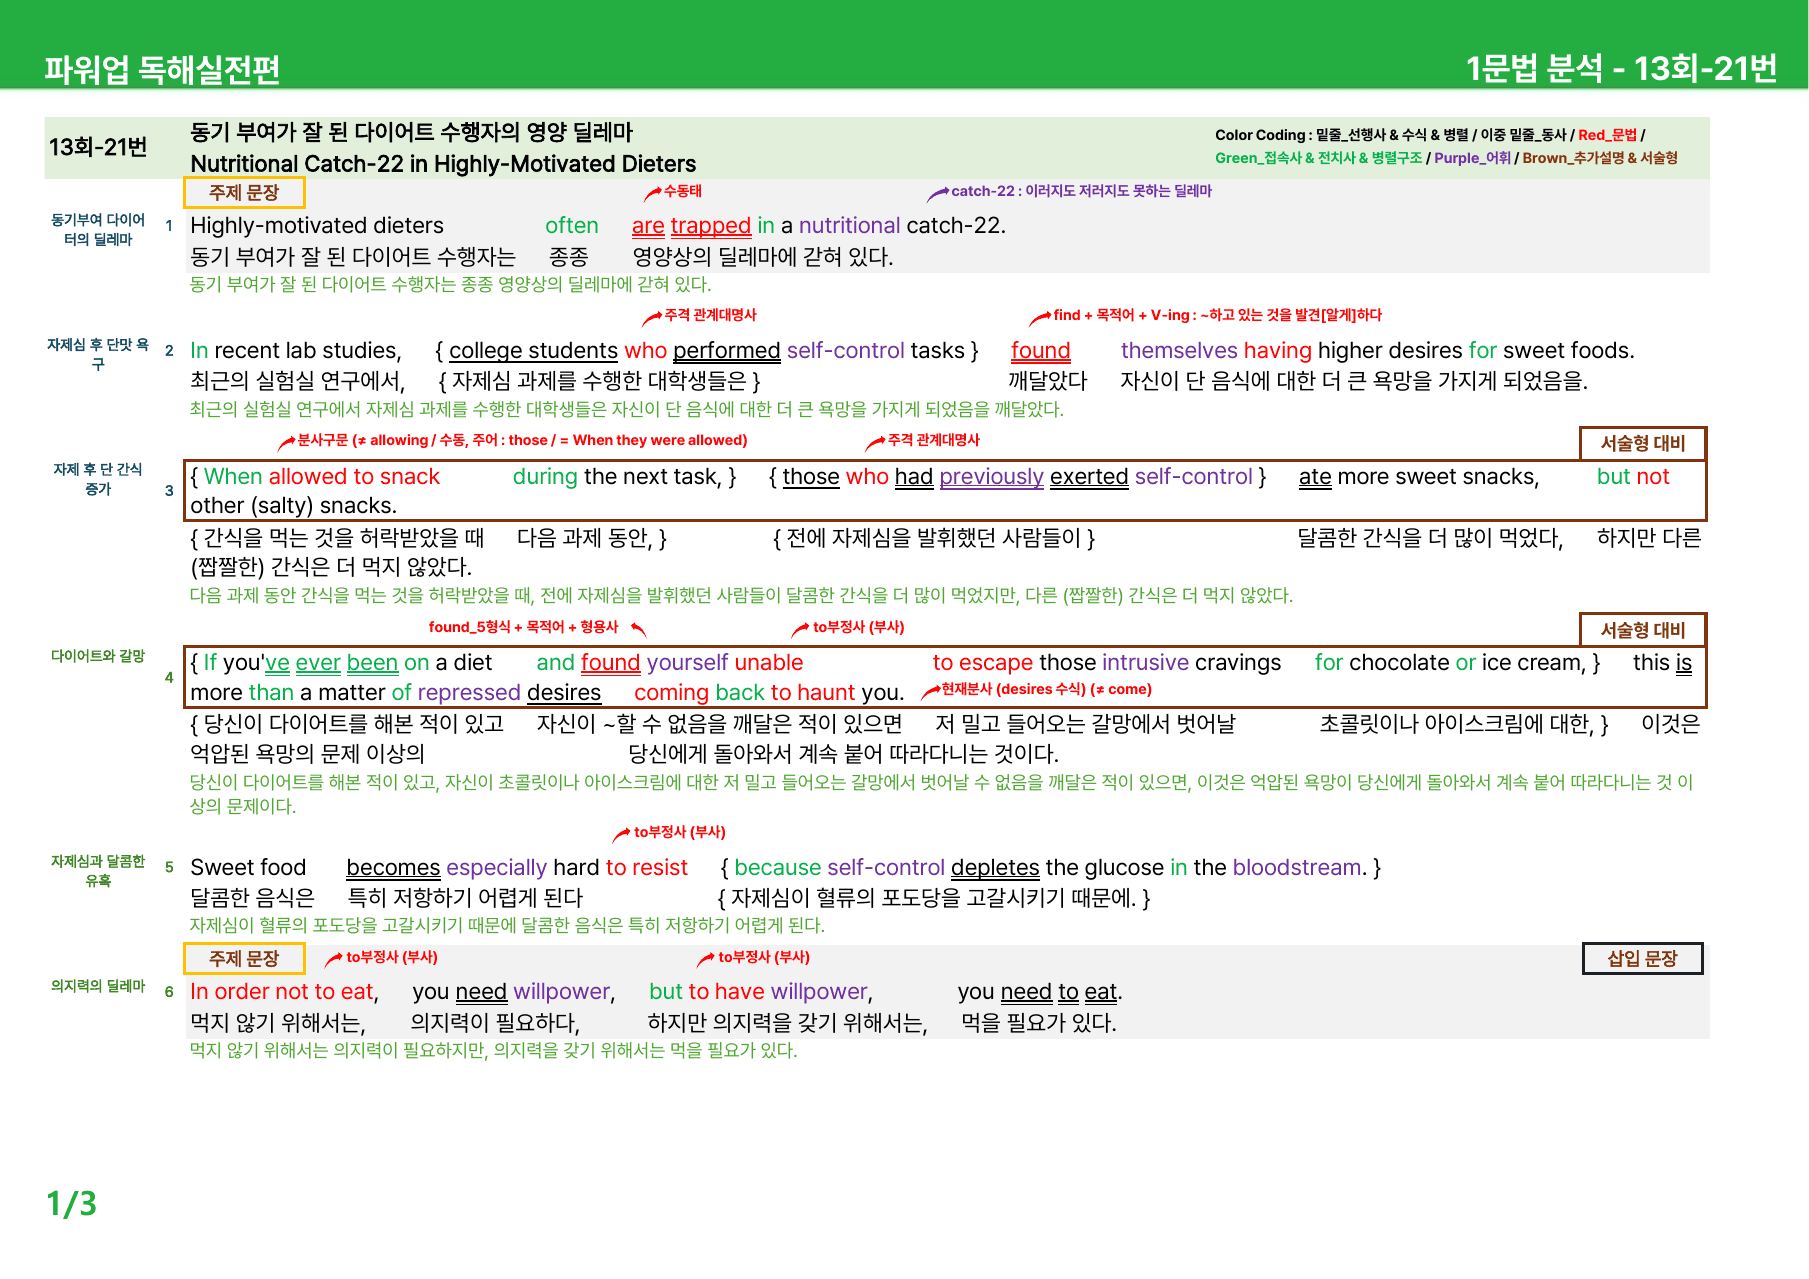
Task: Click the green translation '최근의 실험실 연구에서 자제심 과제를…'
Action: [627, 410]
